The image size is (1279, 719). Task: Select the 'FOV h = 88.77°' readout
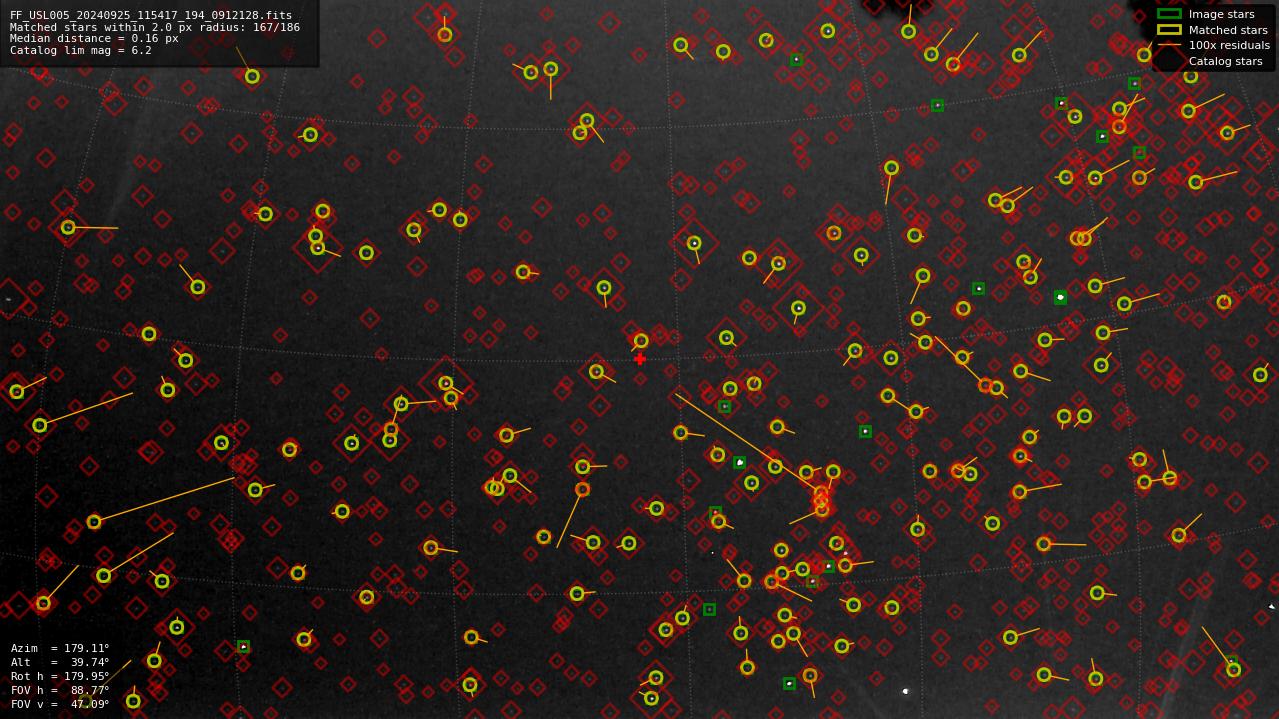pyautogui.click(x=60, y=690)
